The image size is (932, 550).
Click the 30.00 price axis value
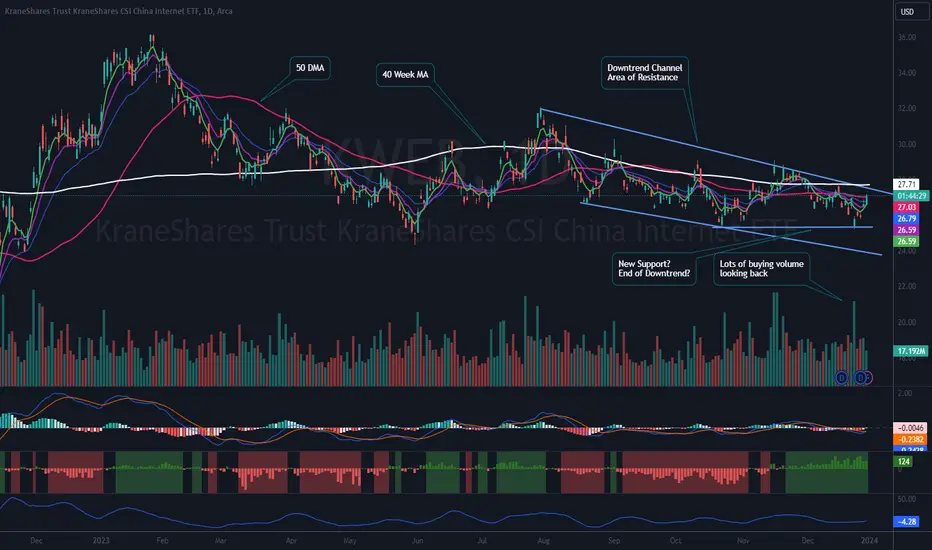(906, 144)
